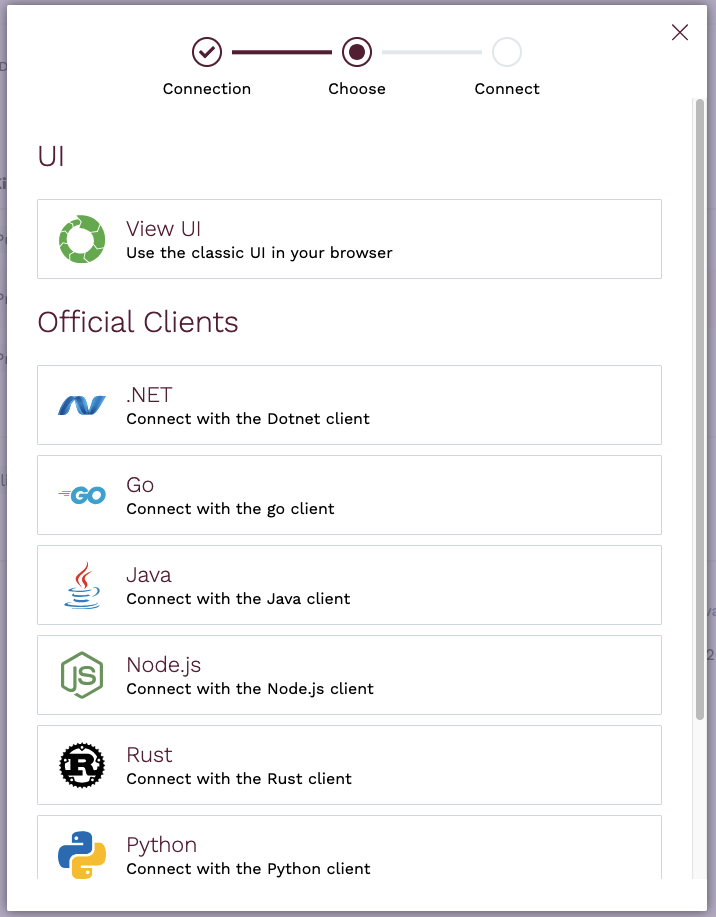The height and width of the screenshot is (917, 716).
Task: Choose "Connect with the go client" text
Action: tap(230, 509)
